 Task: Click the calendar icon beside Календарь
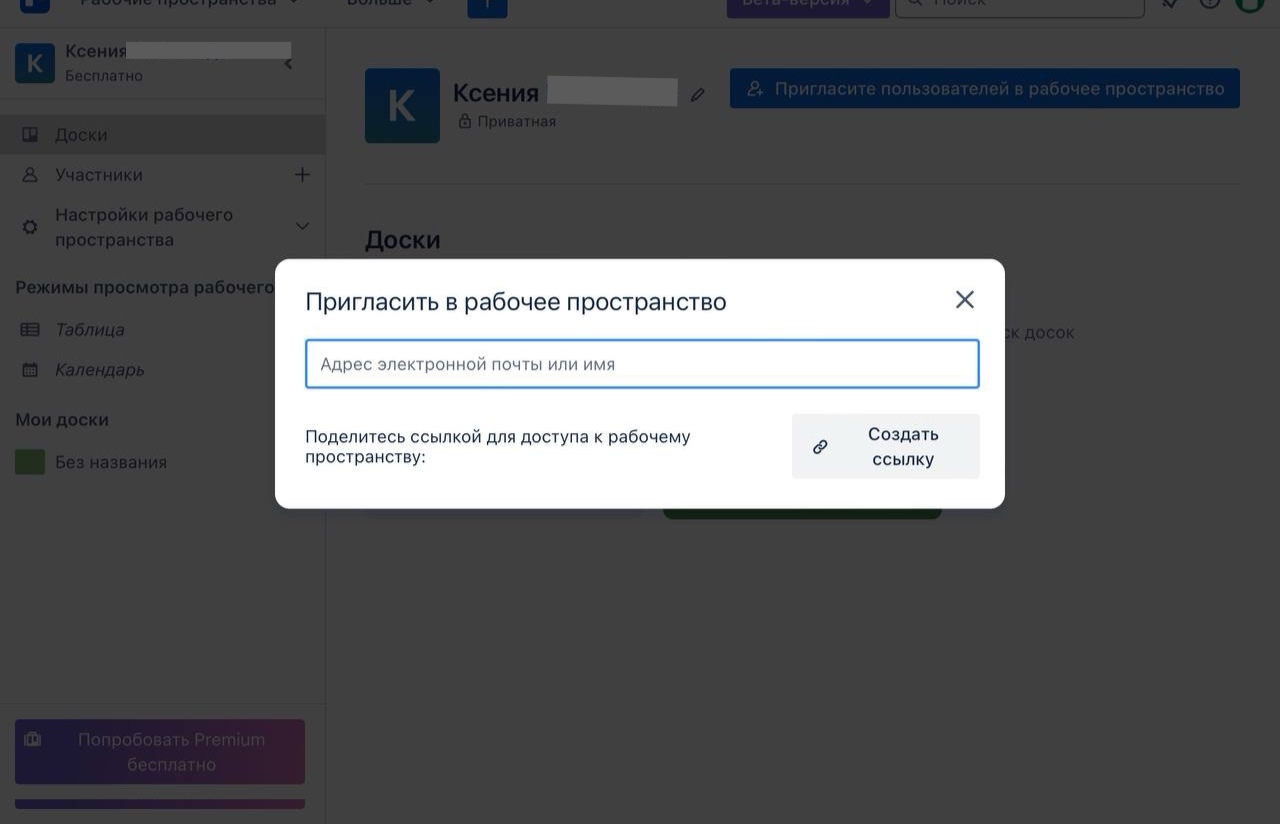(30, 370)
